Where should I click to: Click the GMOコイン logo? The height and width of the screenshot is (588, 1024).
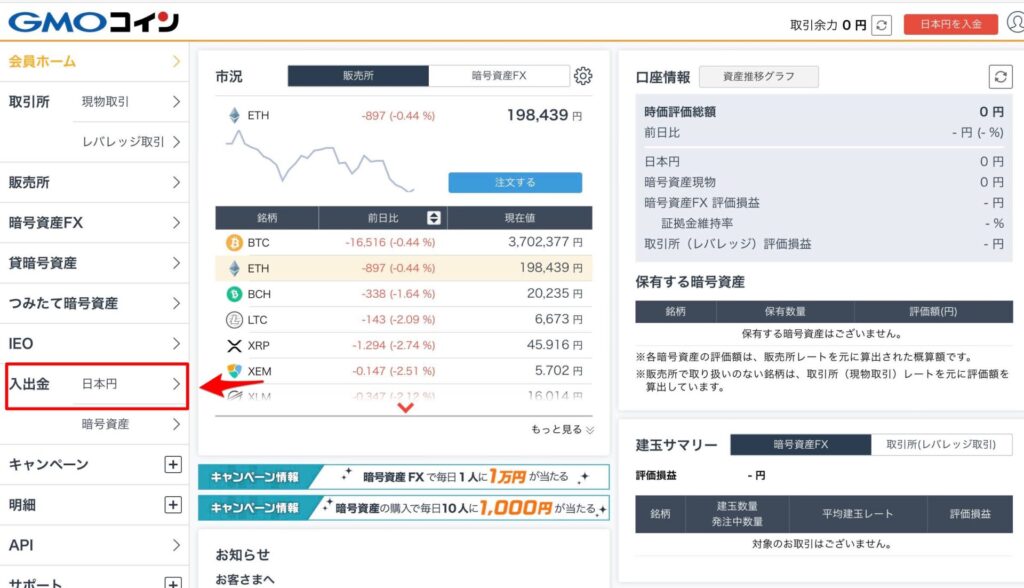[93, 22]
